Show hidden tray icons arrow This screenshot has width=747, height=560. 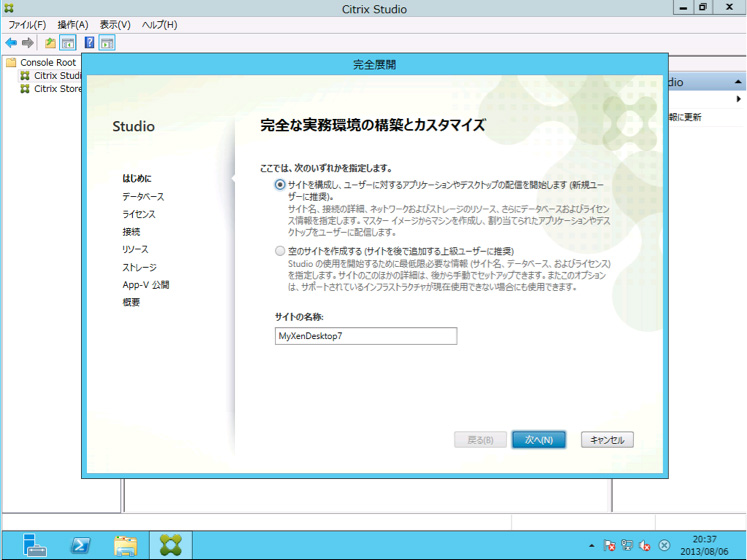(x=592, y=546)
